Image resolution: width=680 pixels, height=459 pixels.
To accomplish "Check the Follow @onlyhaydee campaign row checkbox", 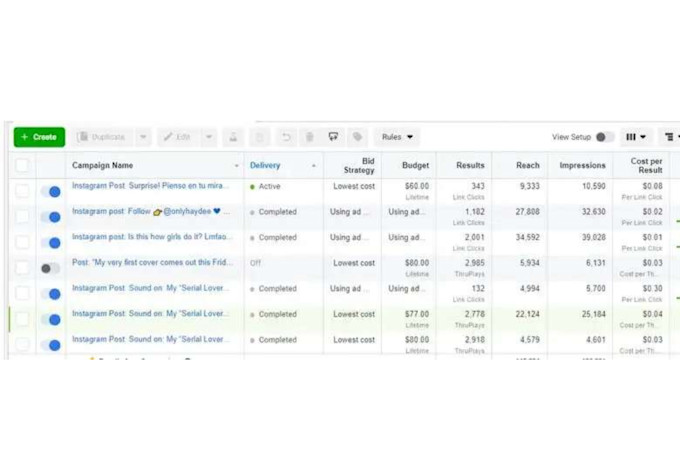I will pyautogui.click(x=22, y=216).
